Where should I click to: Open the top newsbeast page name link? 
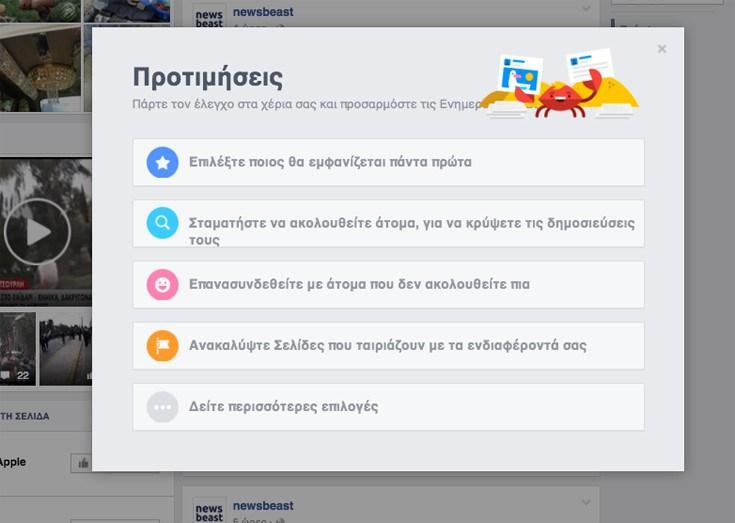pos(263,12)
